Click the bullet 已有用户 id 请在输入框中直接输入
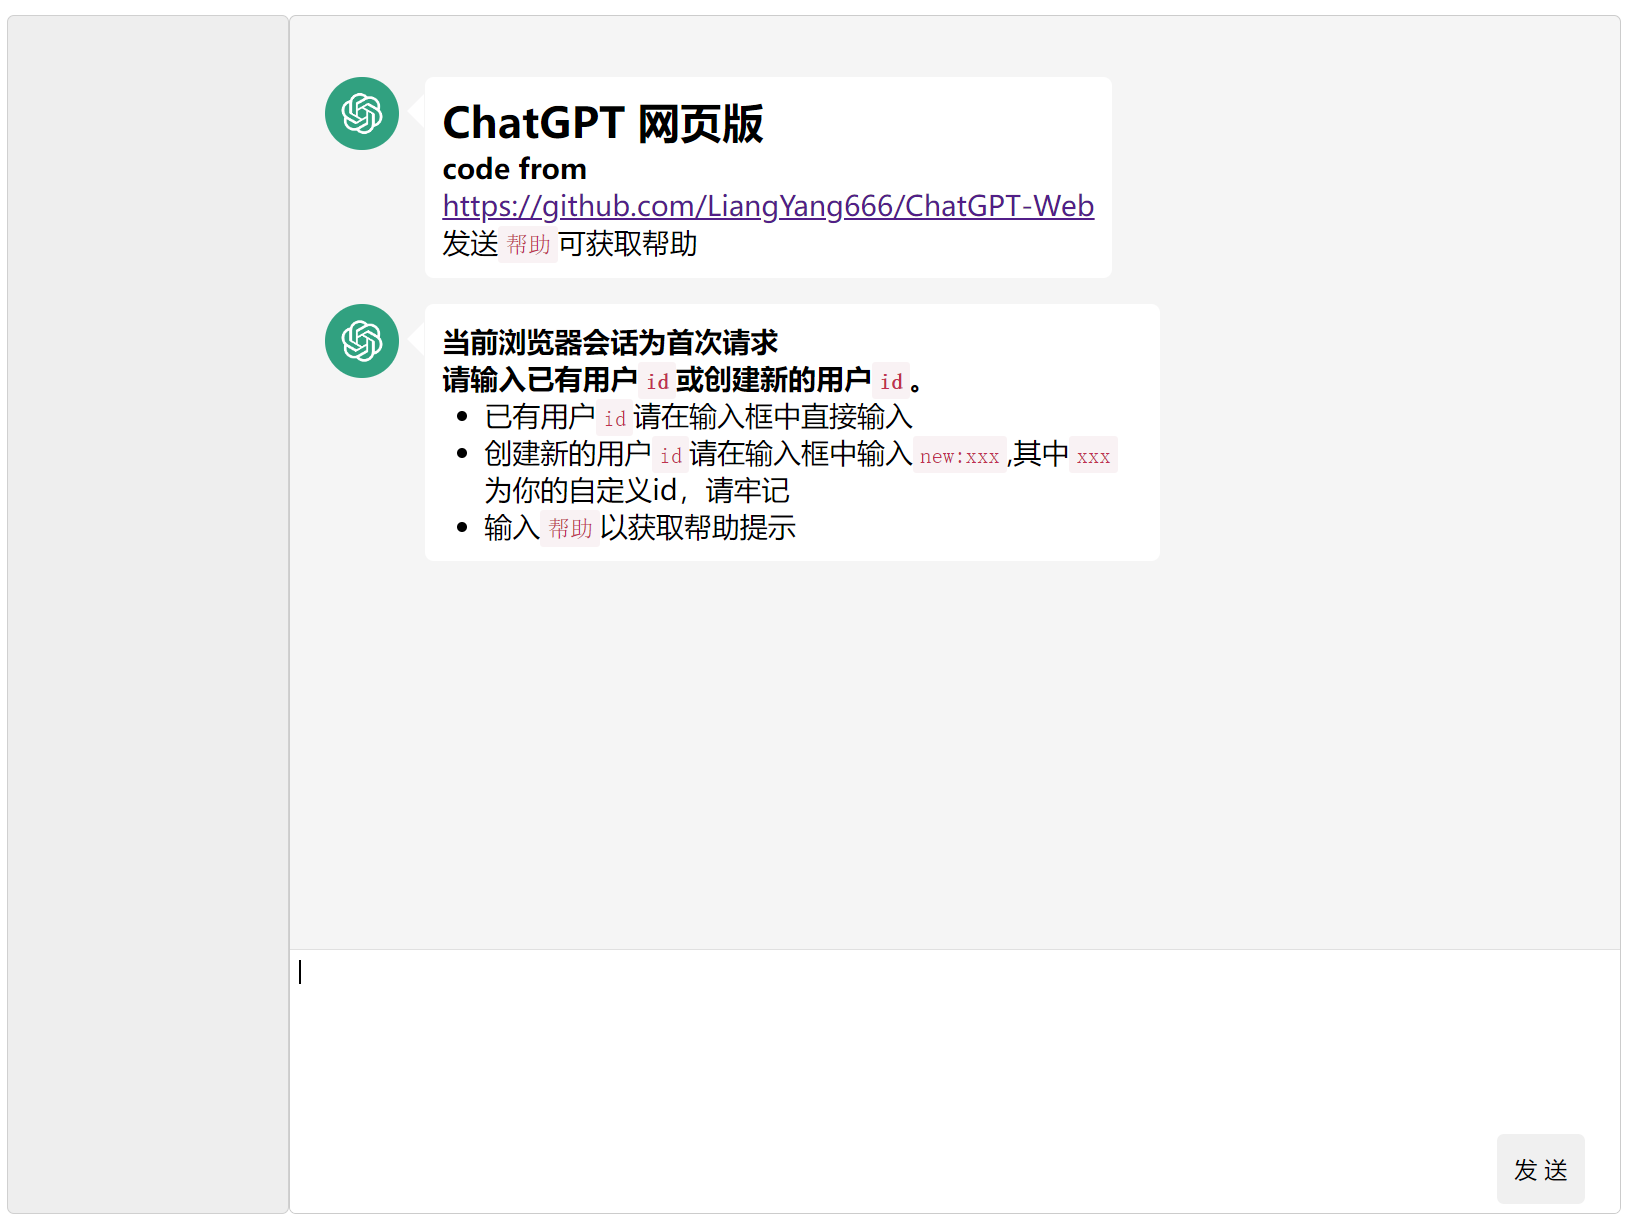 (x=699, y=417)
